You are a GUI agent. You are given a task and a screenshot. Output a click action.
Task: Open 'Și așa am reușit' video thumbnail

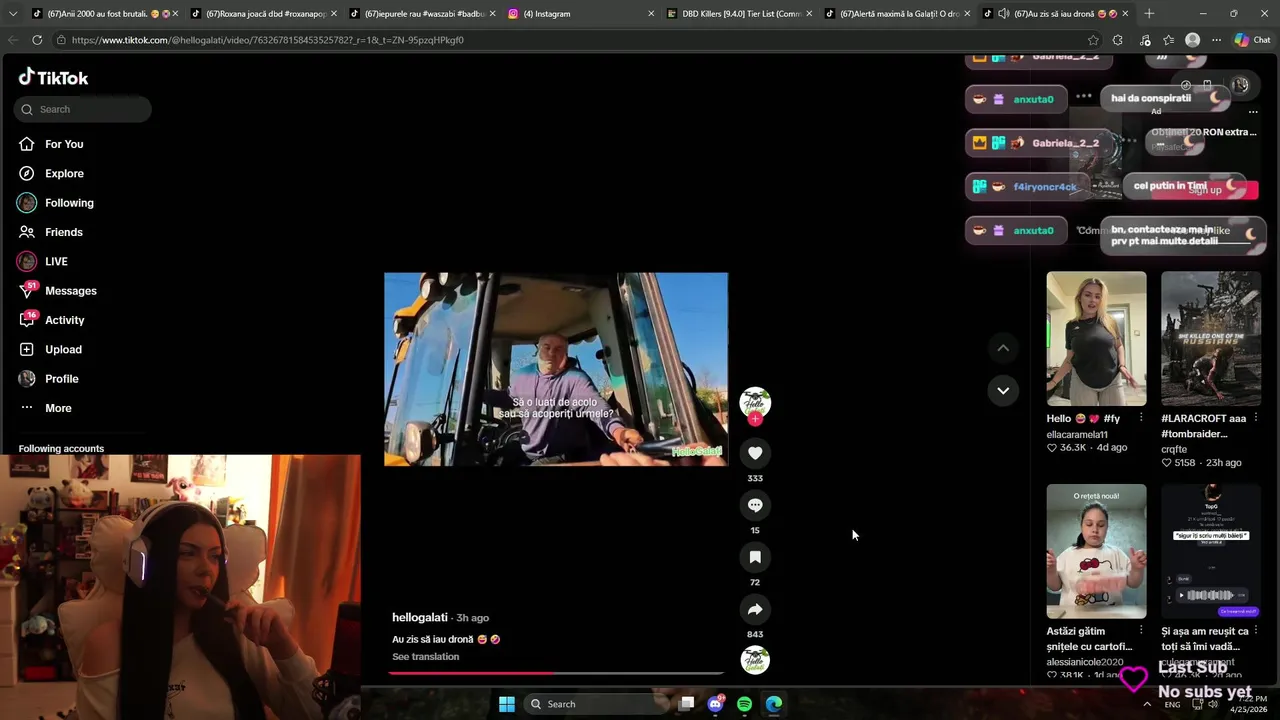1210,551
